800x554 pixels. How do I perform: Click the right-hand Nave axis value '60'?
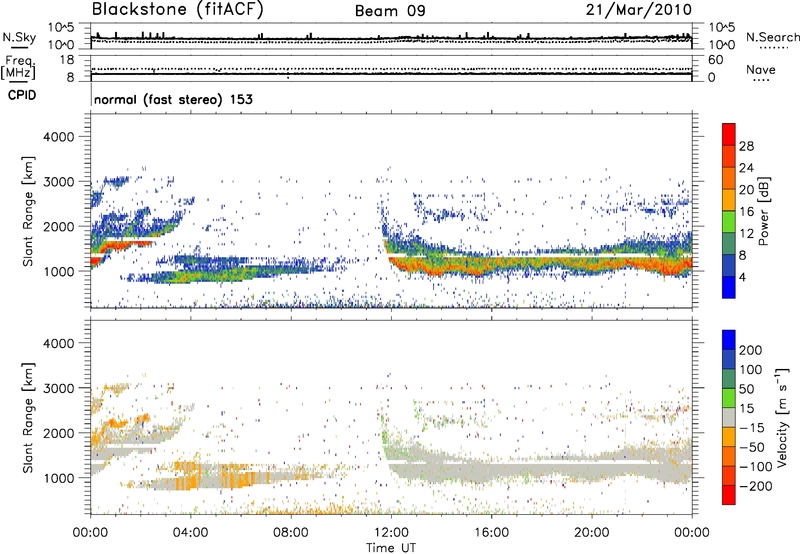(x=716, y=60)
